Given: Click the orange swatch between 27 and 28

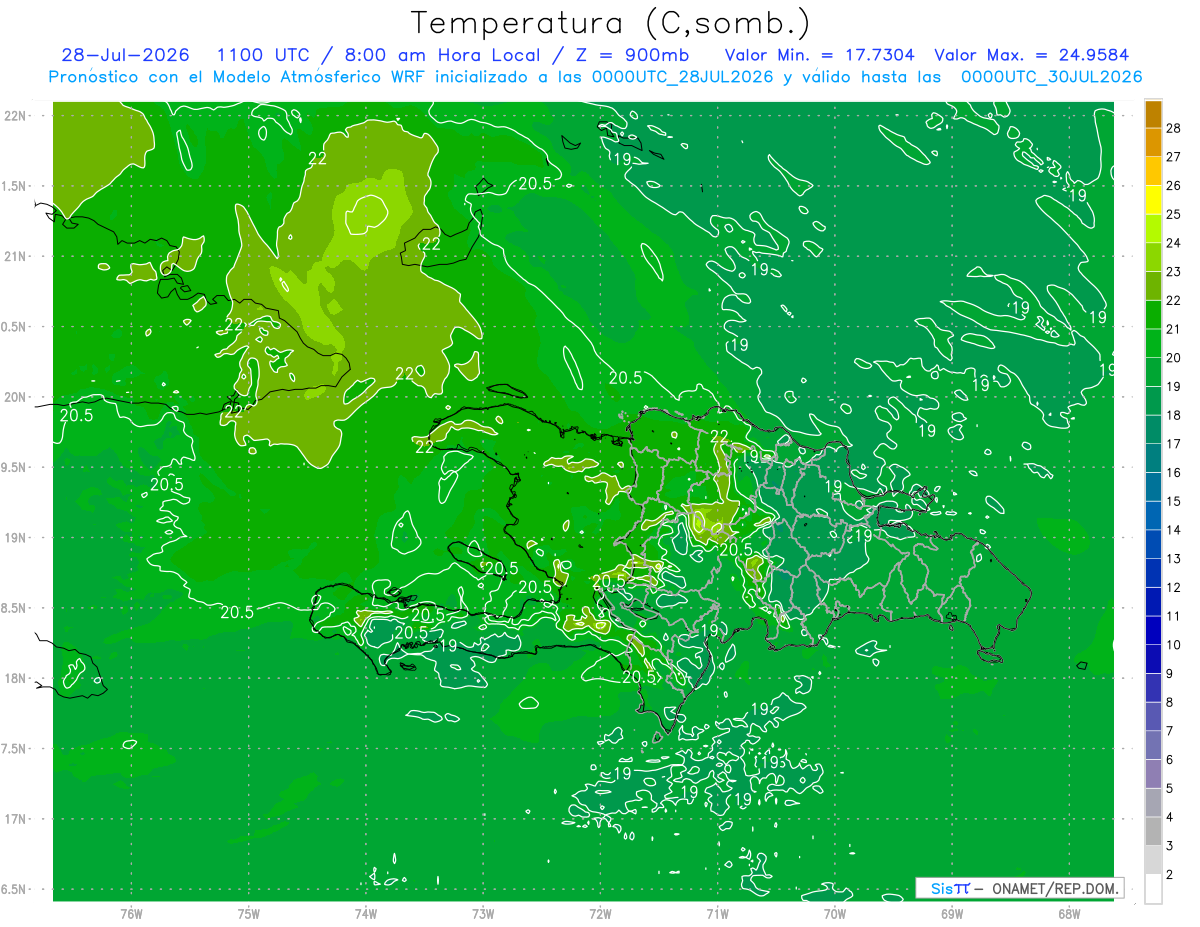Looking at the screenshot, I should [1153, 142].
